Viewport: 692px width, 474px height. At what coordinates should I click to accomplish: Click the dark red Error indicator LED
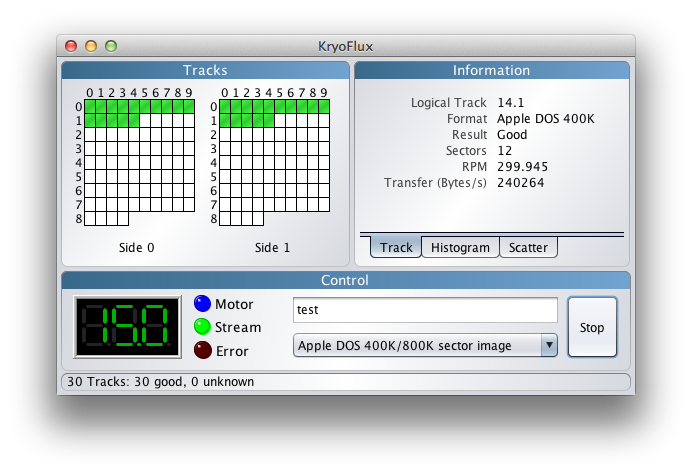pyautogui.click(x=203, y=350)
